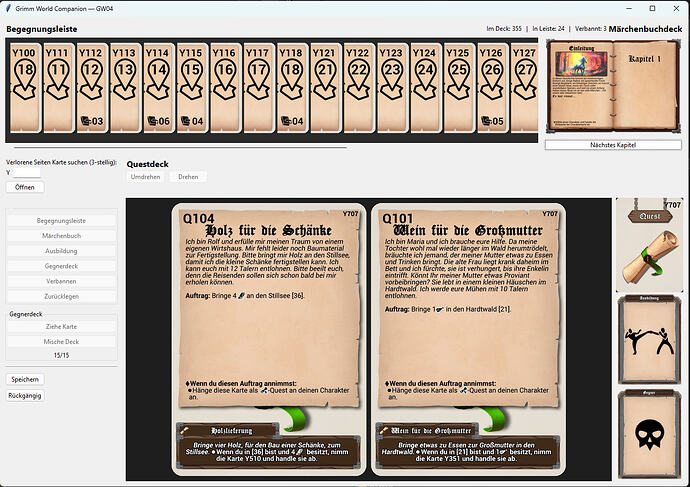Click the card stack icon 05 on Y126
The image size is (690, 487).
[x=493, y=121]
